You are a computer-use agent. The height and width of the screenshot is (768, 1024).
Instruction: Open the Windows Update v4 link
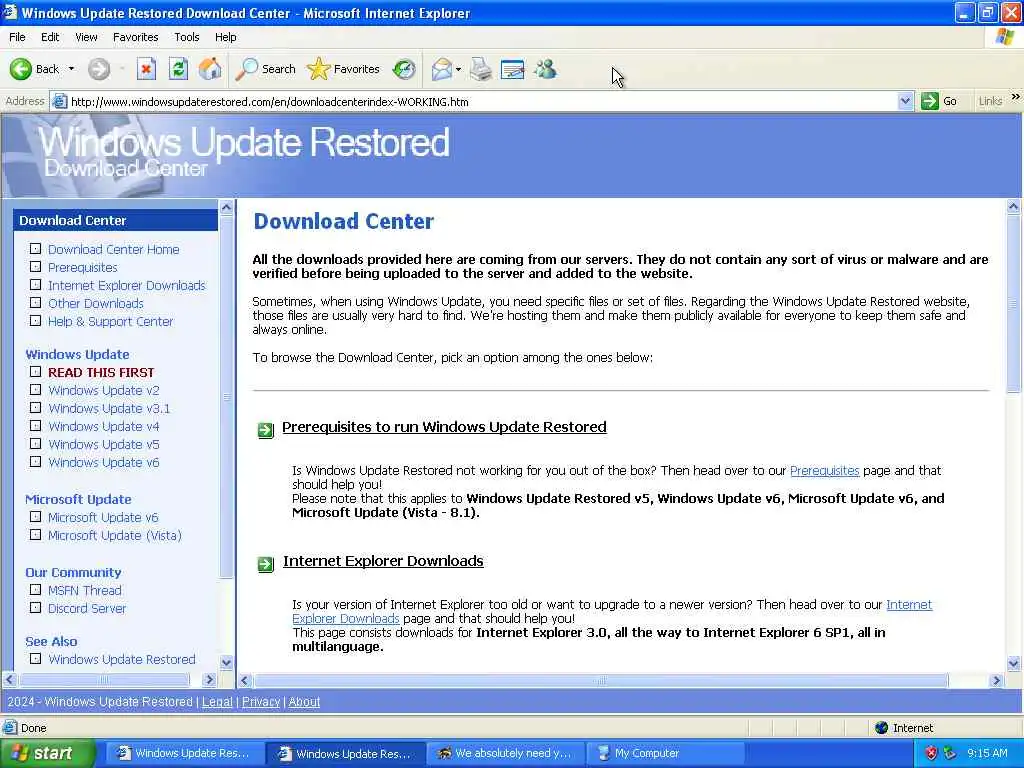click(x=104, y=426)
